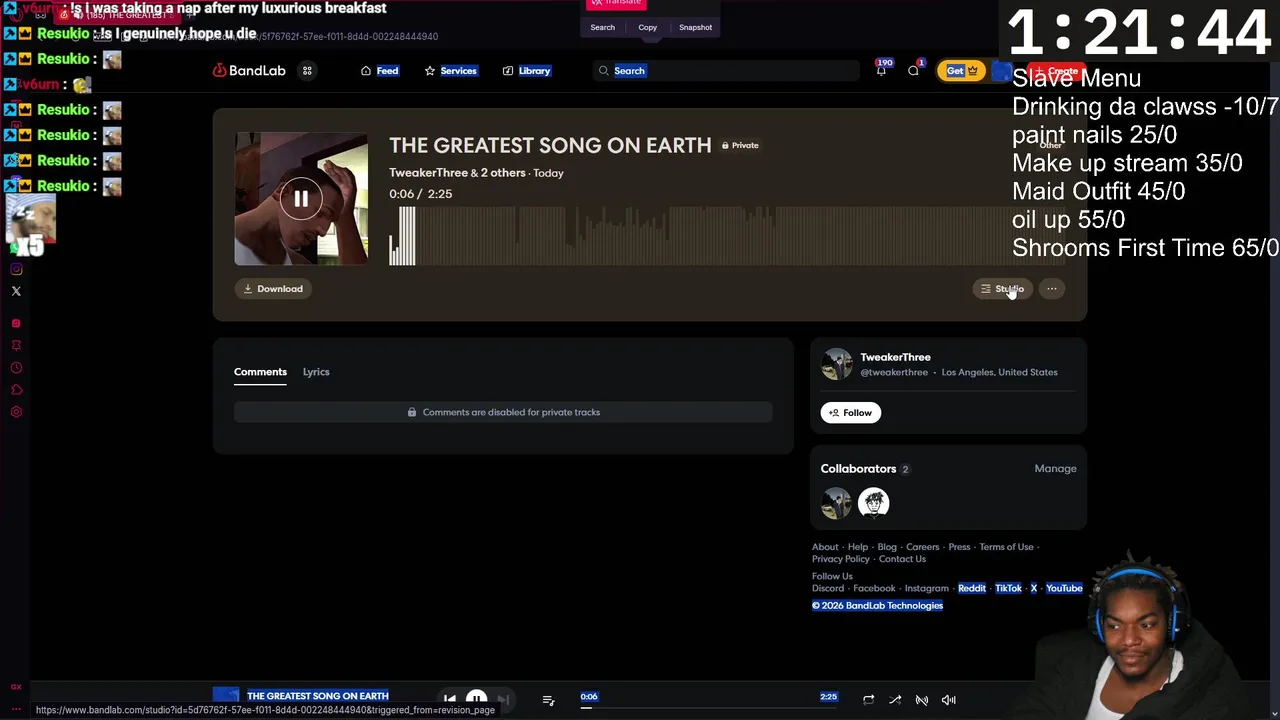Open the Press footer link
Screen dimensions: 1280x720
point(959,547)
